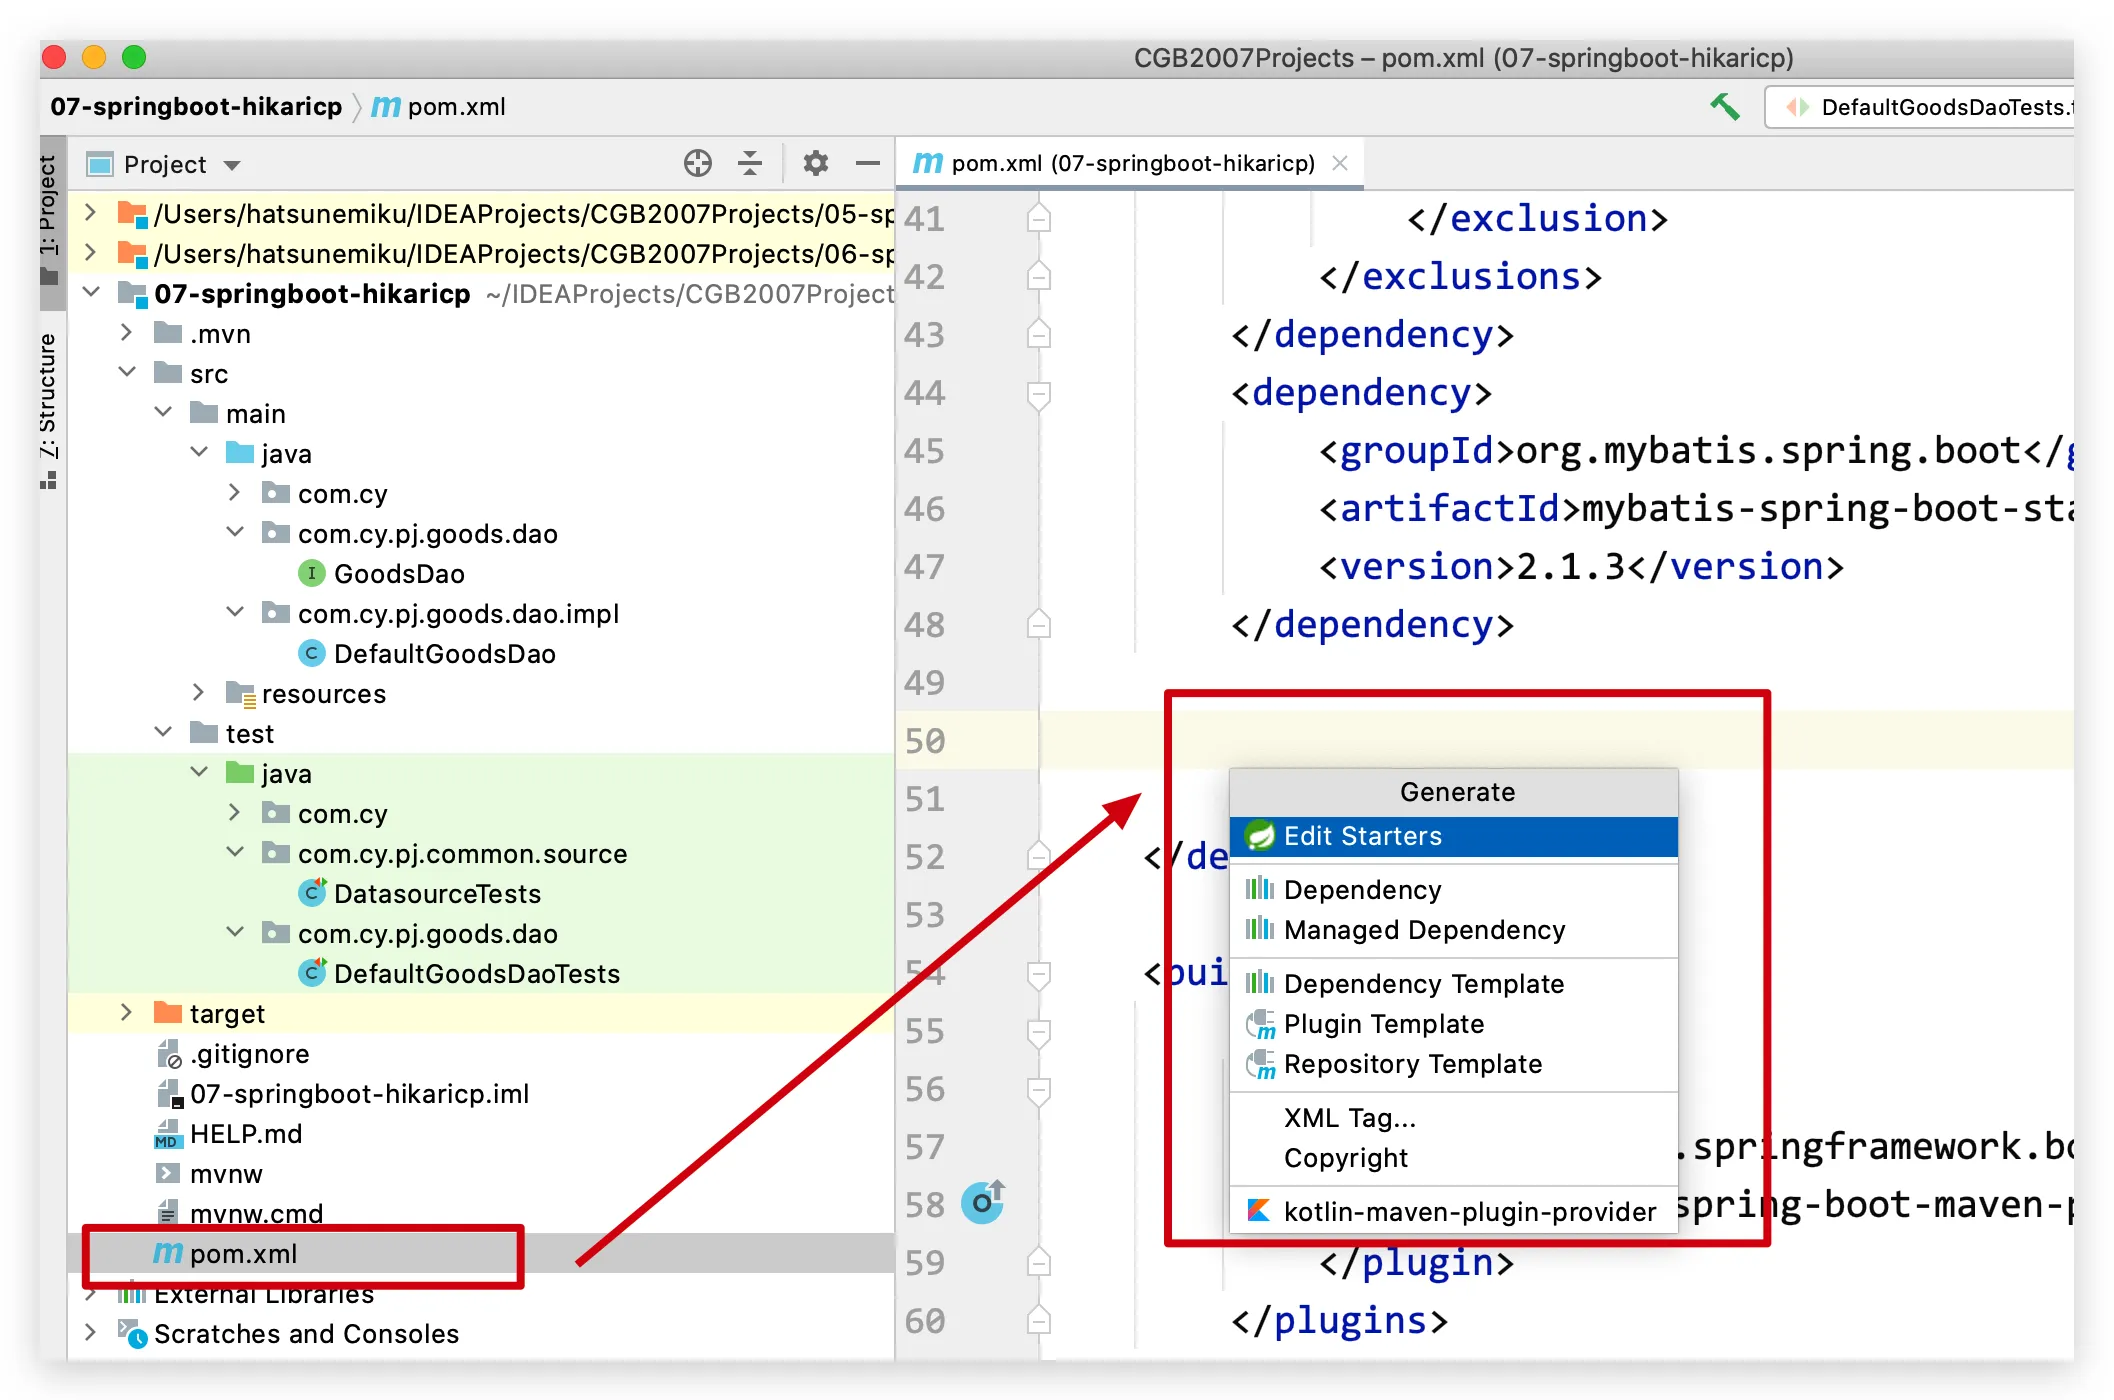
Task: Select DatasourceTests in project tree
Action: pyautogui.click(x=481, y=893)
